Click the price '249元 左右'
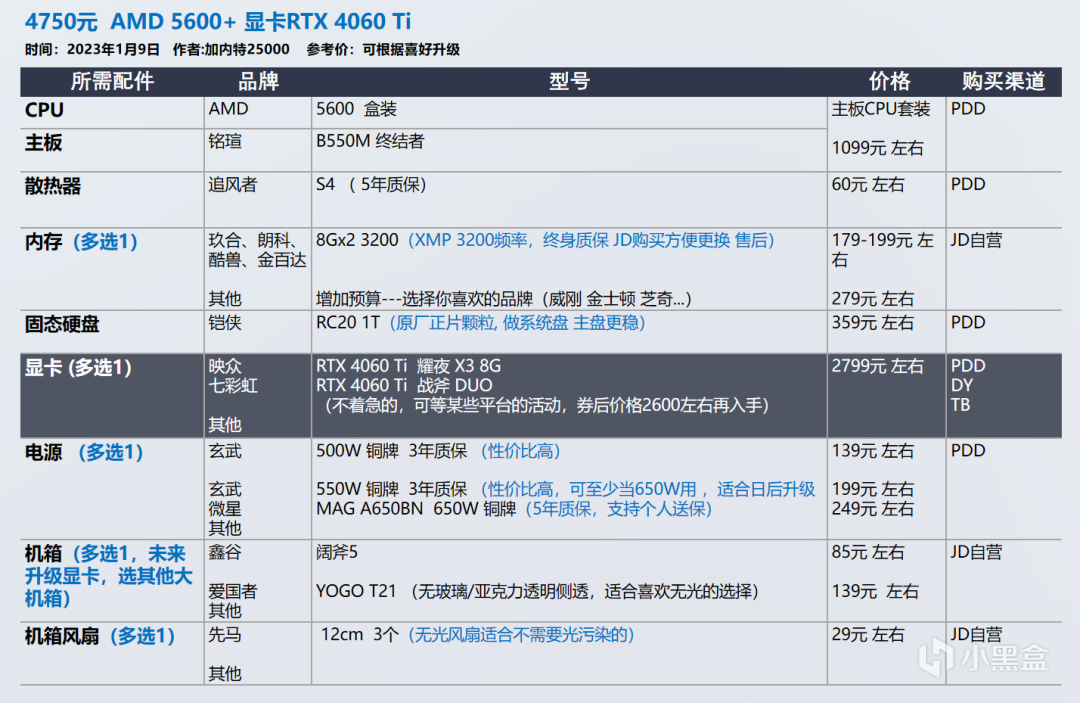Image resolution: width=1080 pixels, height=703 pixels. click(x=873, y=509)
